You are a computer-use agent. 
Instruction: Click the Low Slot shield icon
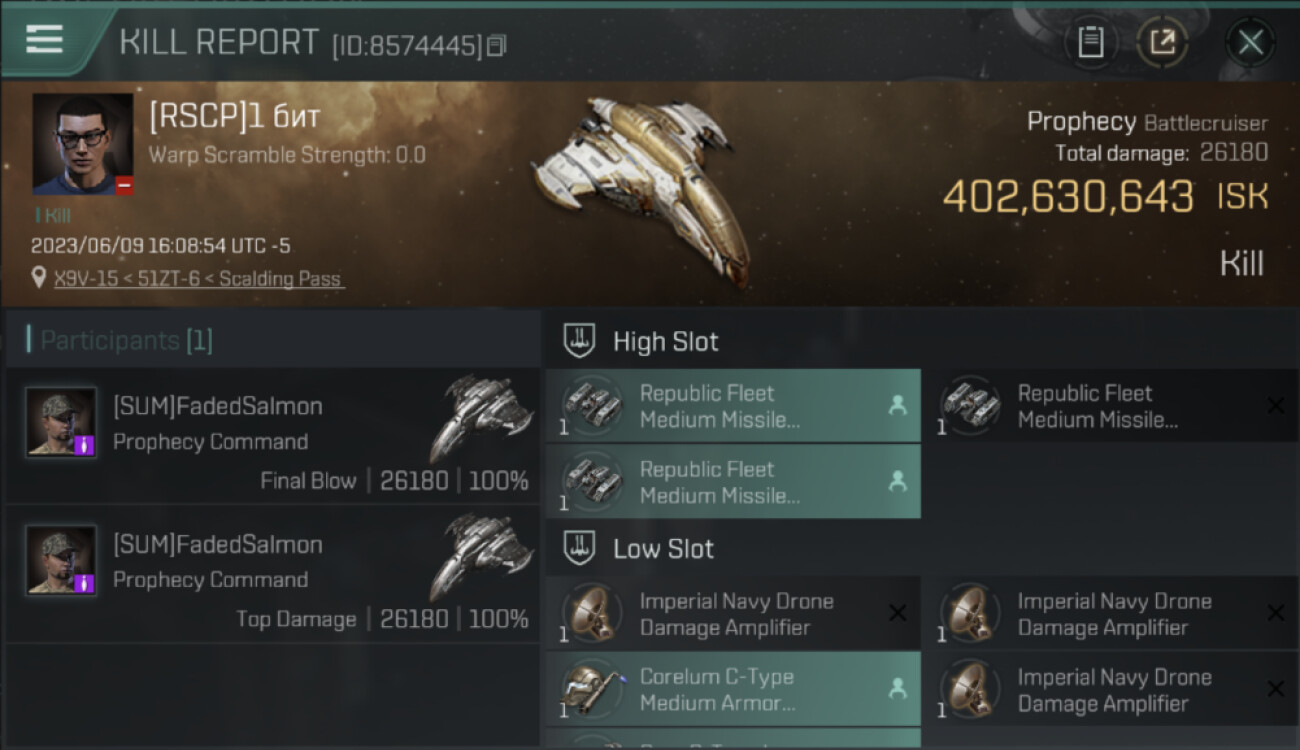click(x=580, y=548)
